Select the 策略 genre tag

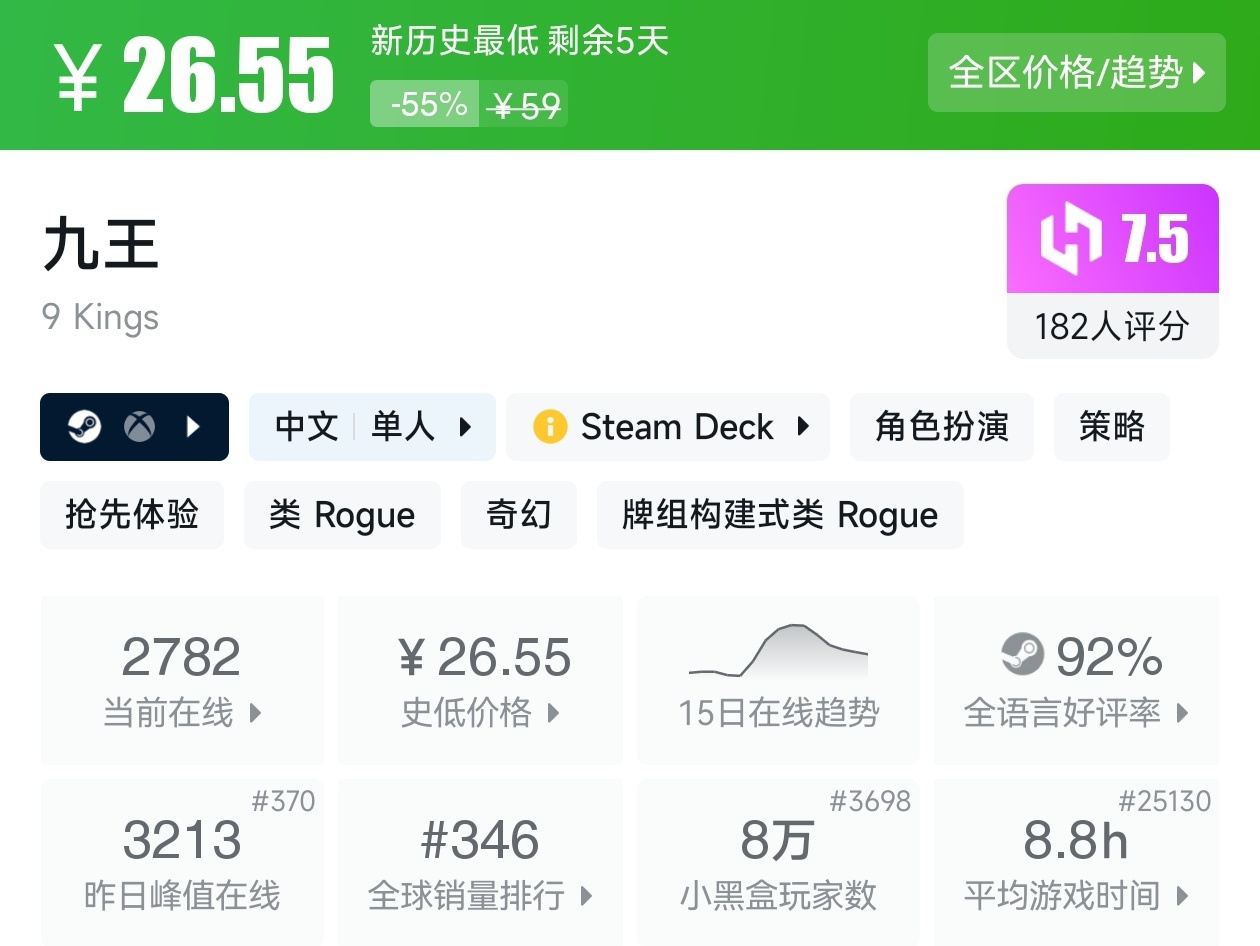click(x=1111, y=427)
